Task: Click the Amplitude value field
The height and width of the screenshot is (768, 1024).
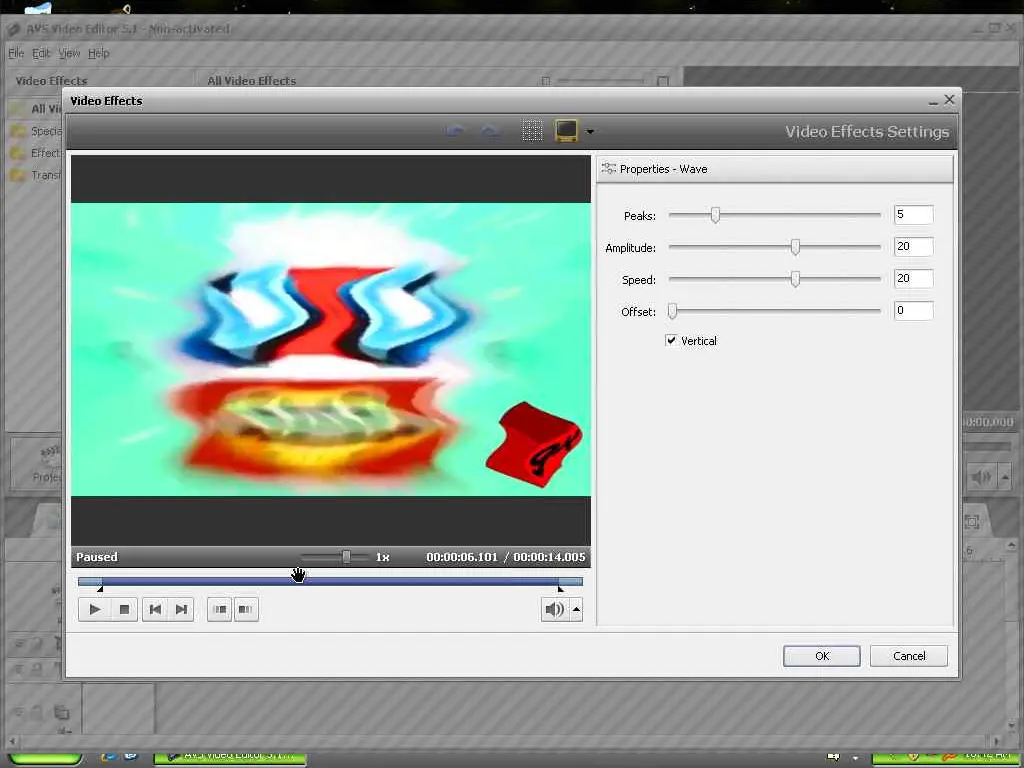Action: (x=913, y=247)
